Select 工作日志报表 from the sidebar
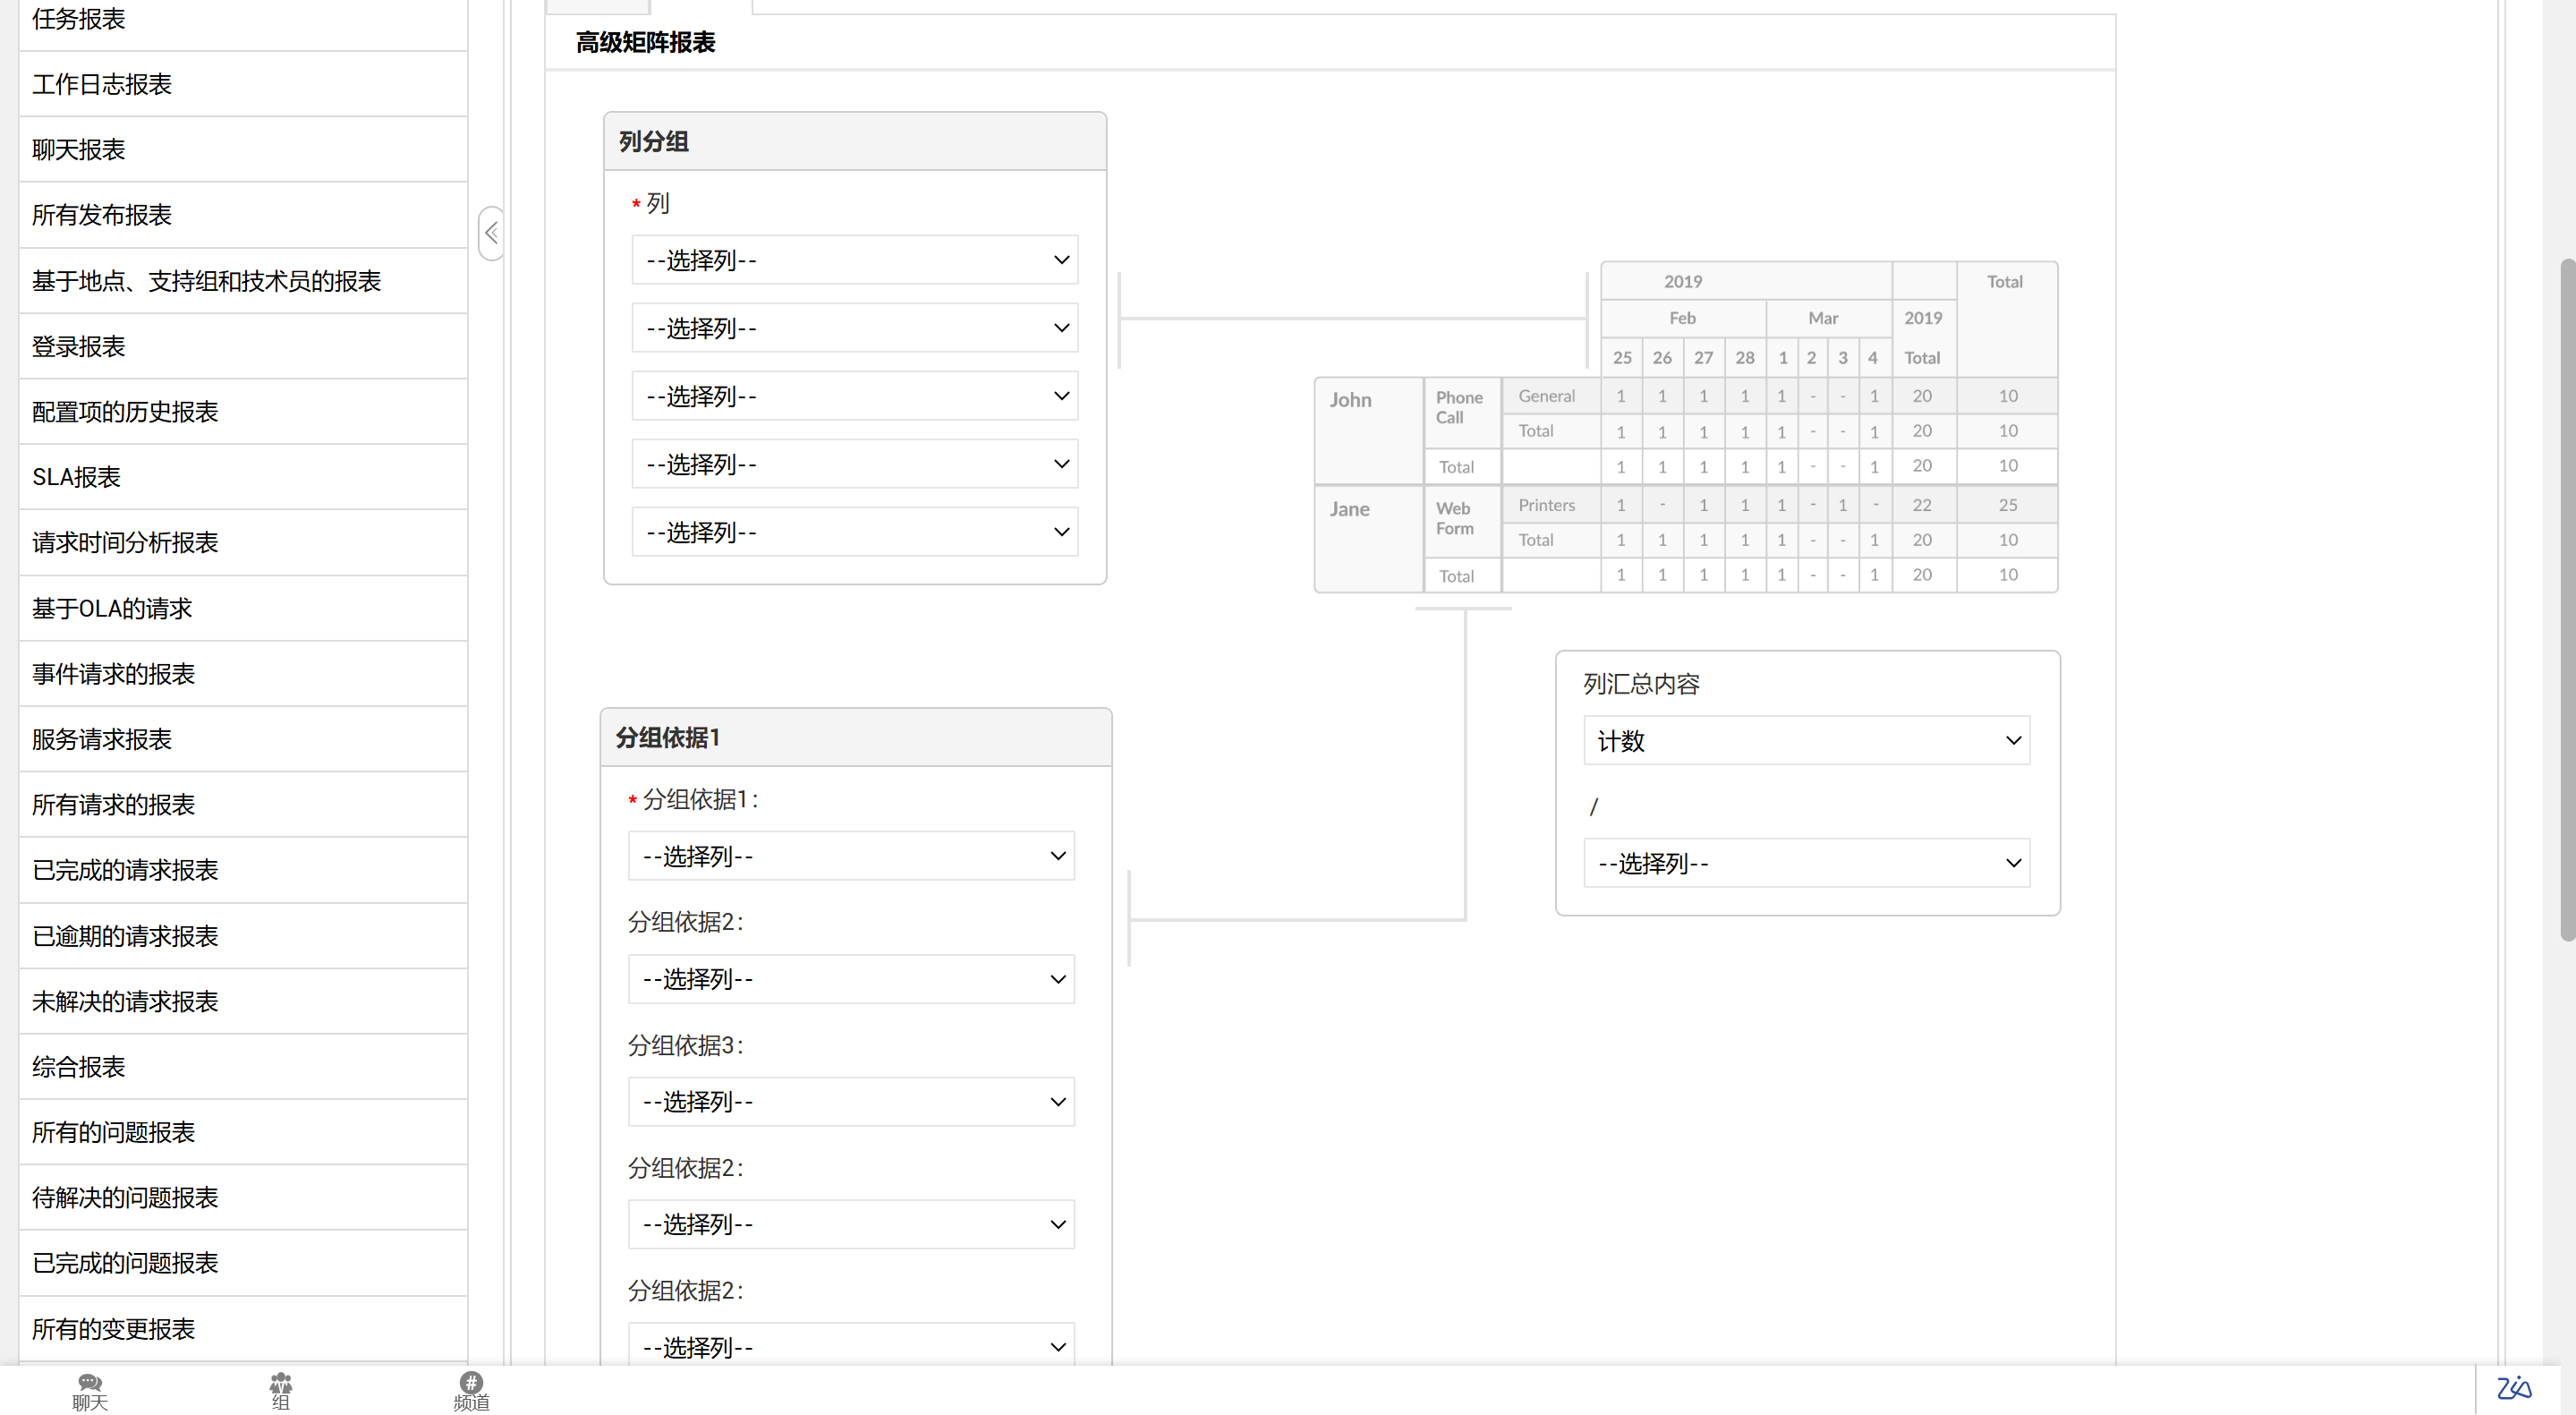Viewport: 2576px width, 1415px height. (x=102, y=84)
